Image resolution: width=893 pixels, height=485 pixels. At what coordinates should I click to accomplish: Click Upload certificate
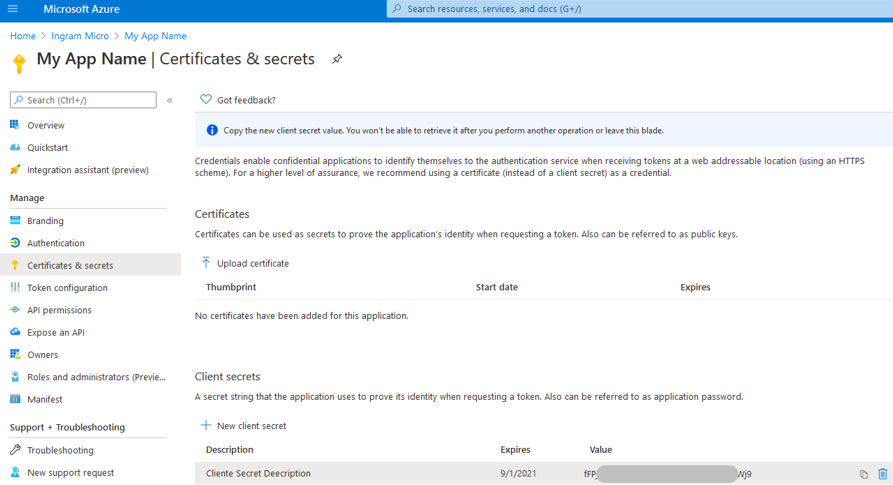pyautogui.click(x=253, y=264)
